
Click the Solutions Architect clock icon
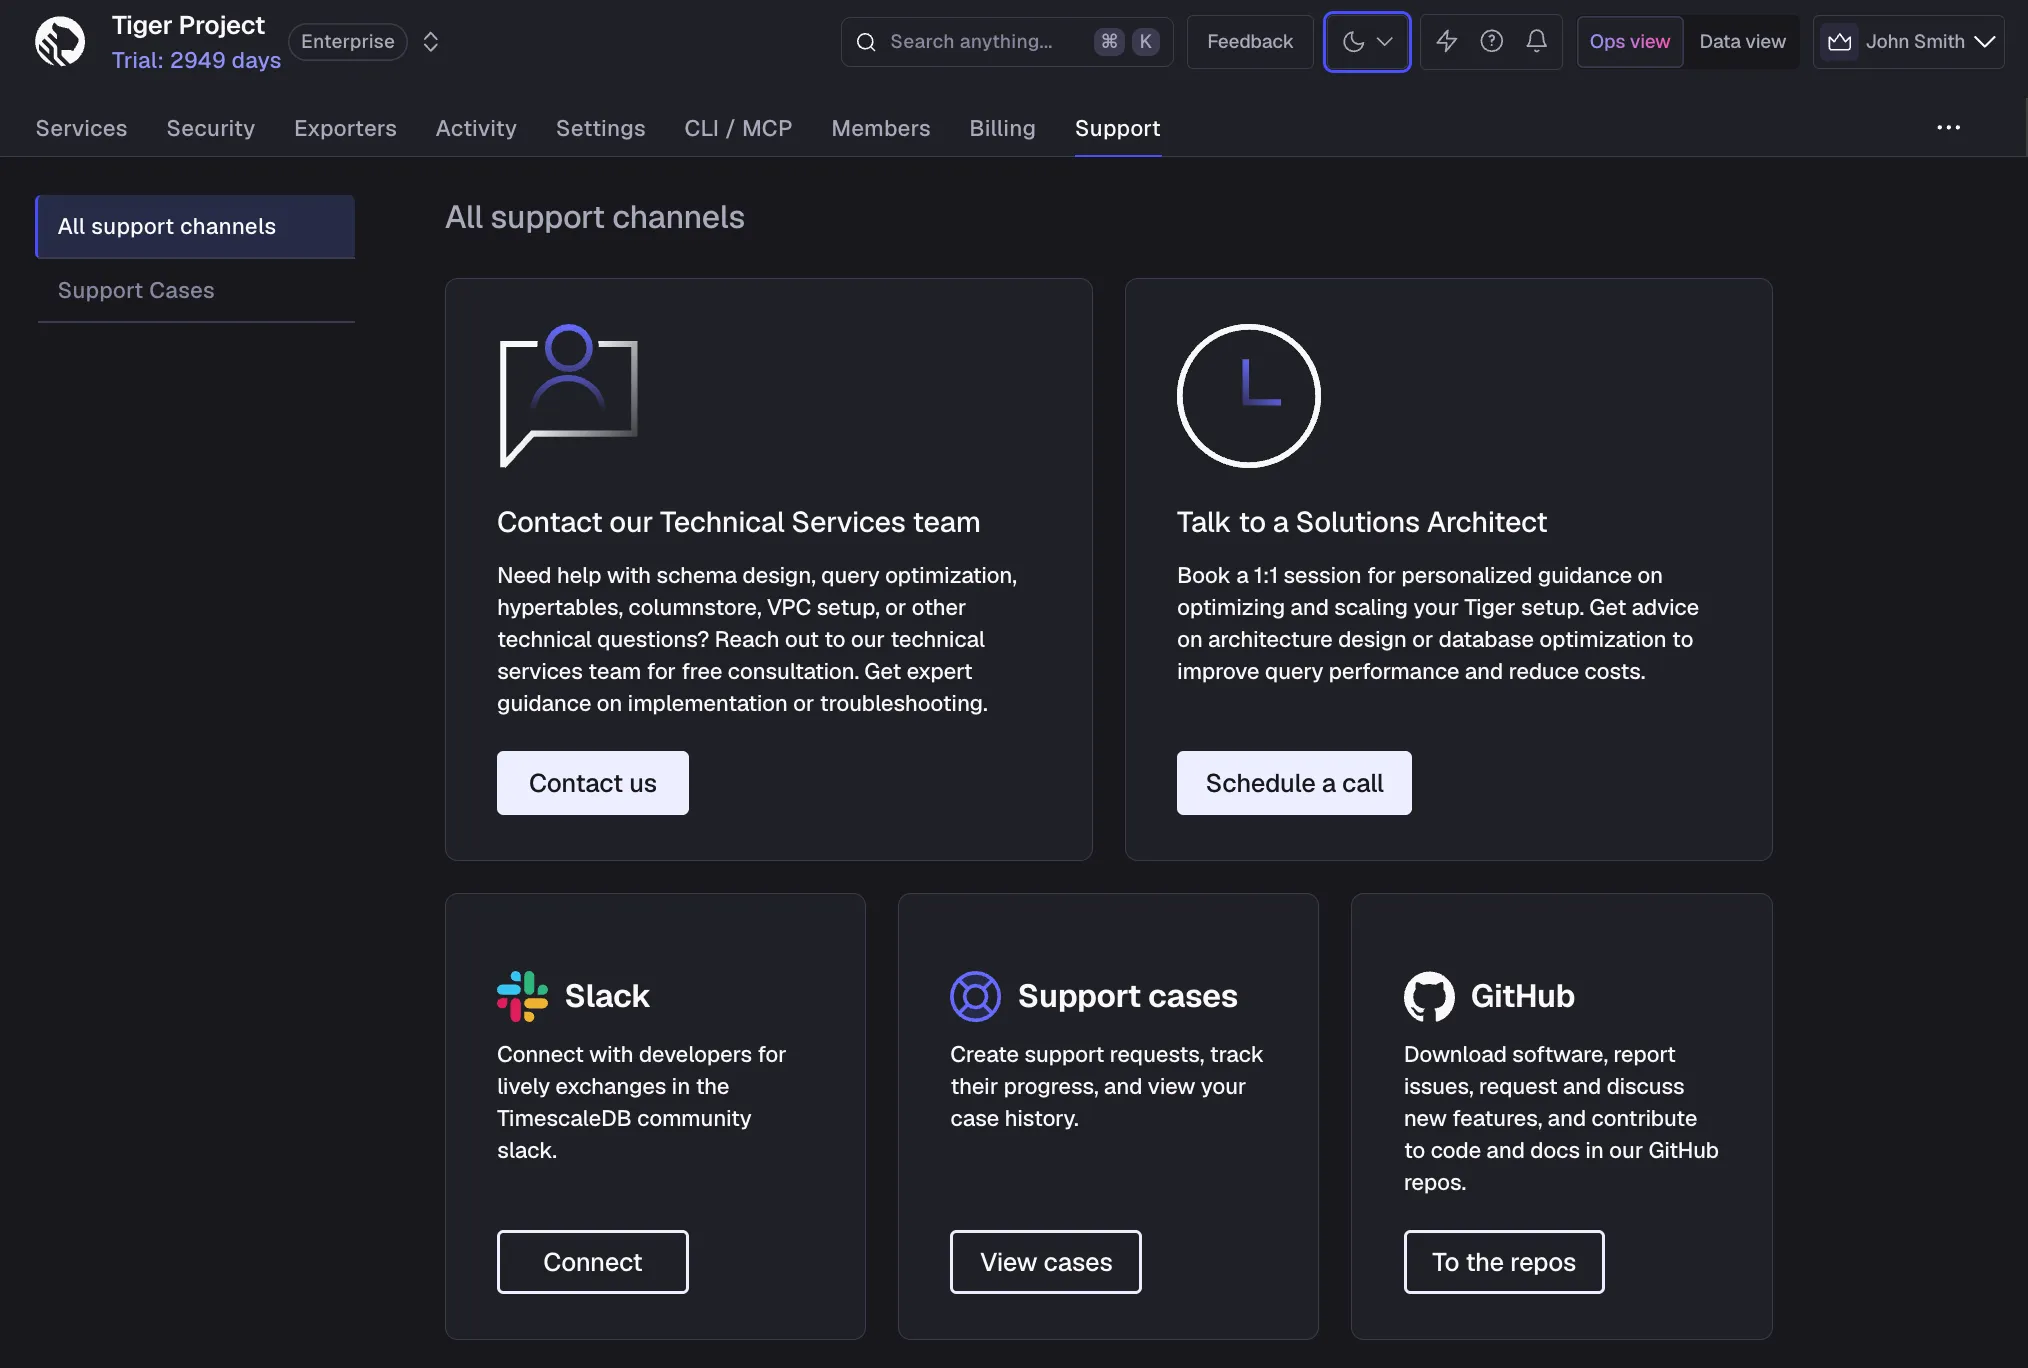click(1248, 396)
